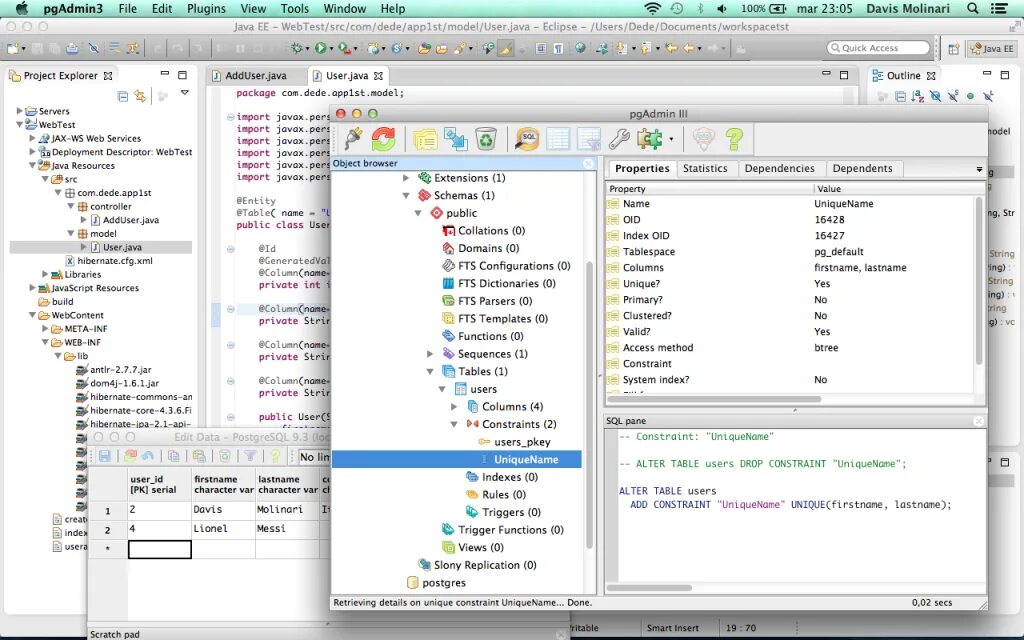Select the Indexes (0) node

point(509,477)
